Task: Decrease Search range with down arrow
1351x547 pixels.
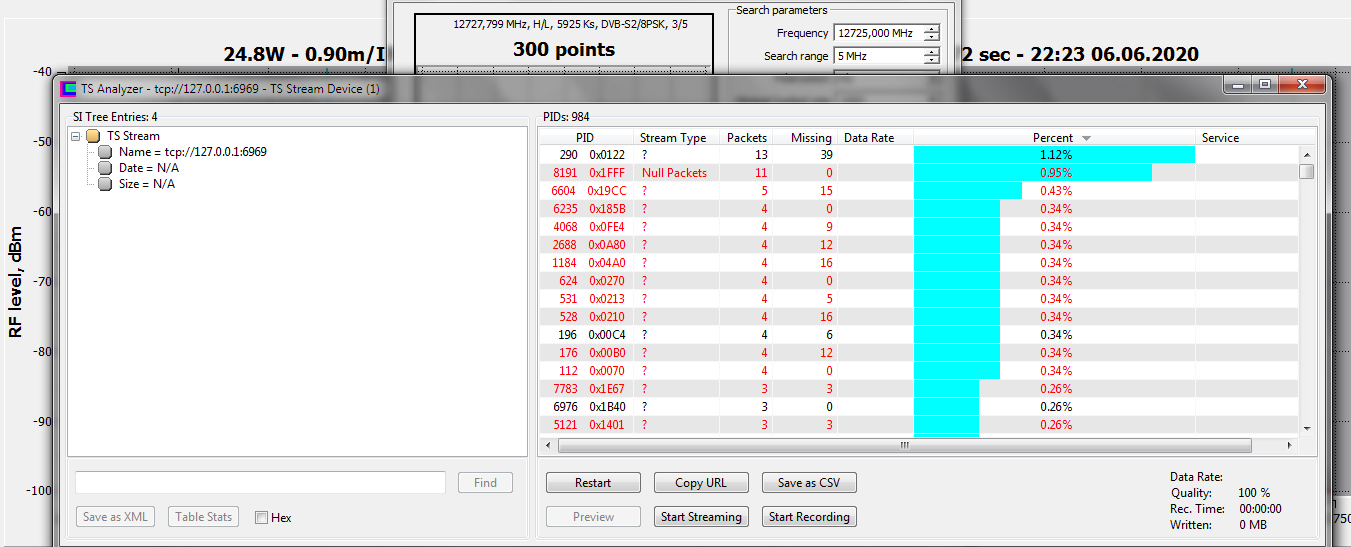Action: tap(931, 61)
